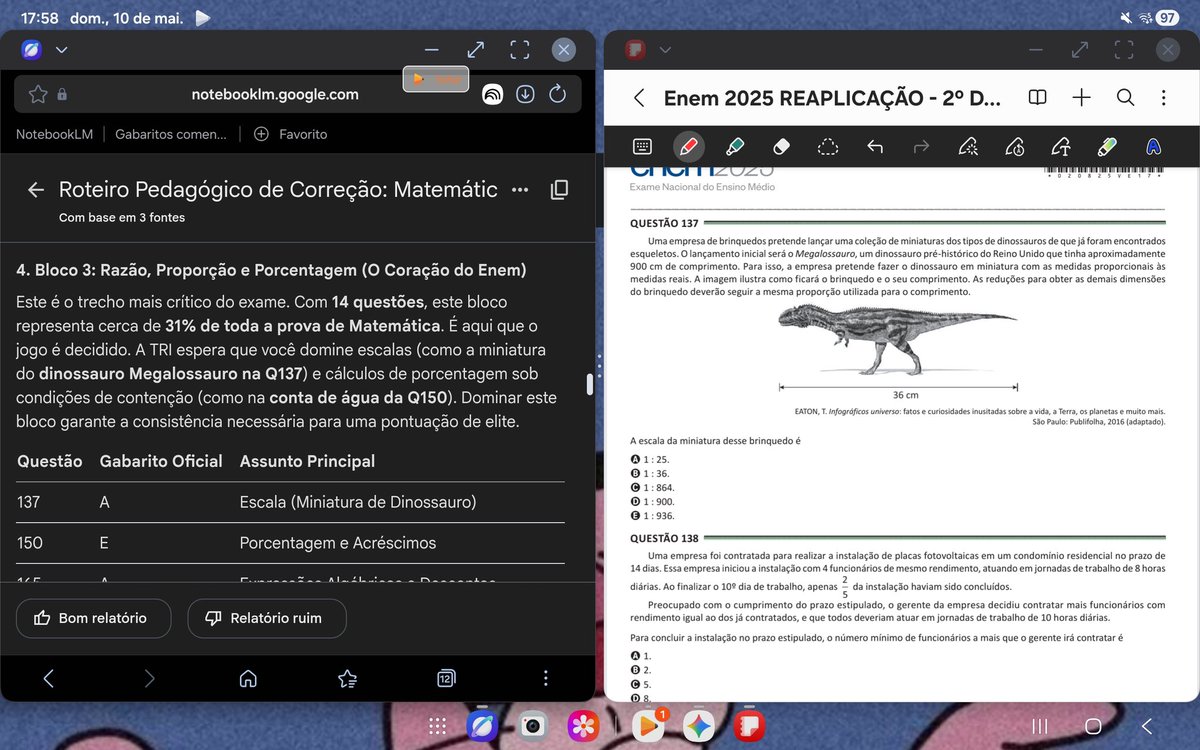The width and height of the screenshot is (1200, 750).
Task: Open browser downloads icon
Action: 525,95
